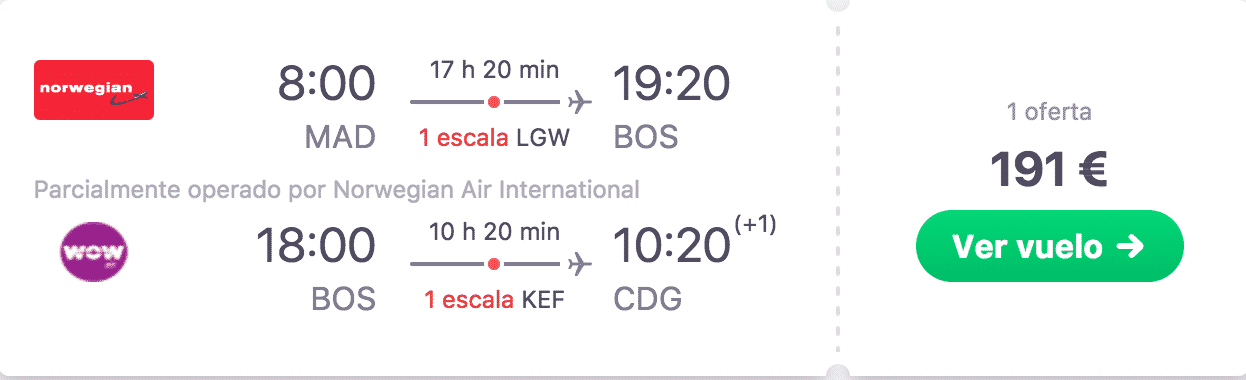
Task: Select the 1 escala KEF label
Action: coord(494,300)
